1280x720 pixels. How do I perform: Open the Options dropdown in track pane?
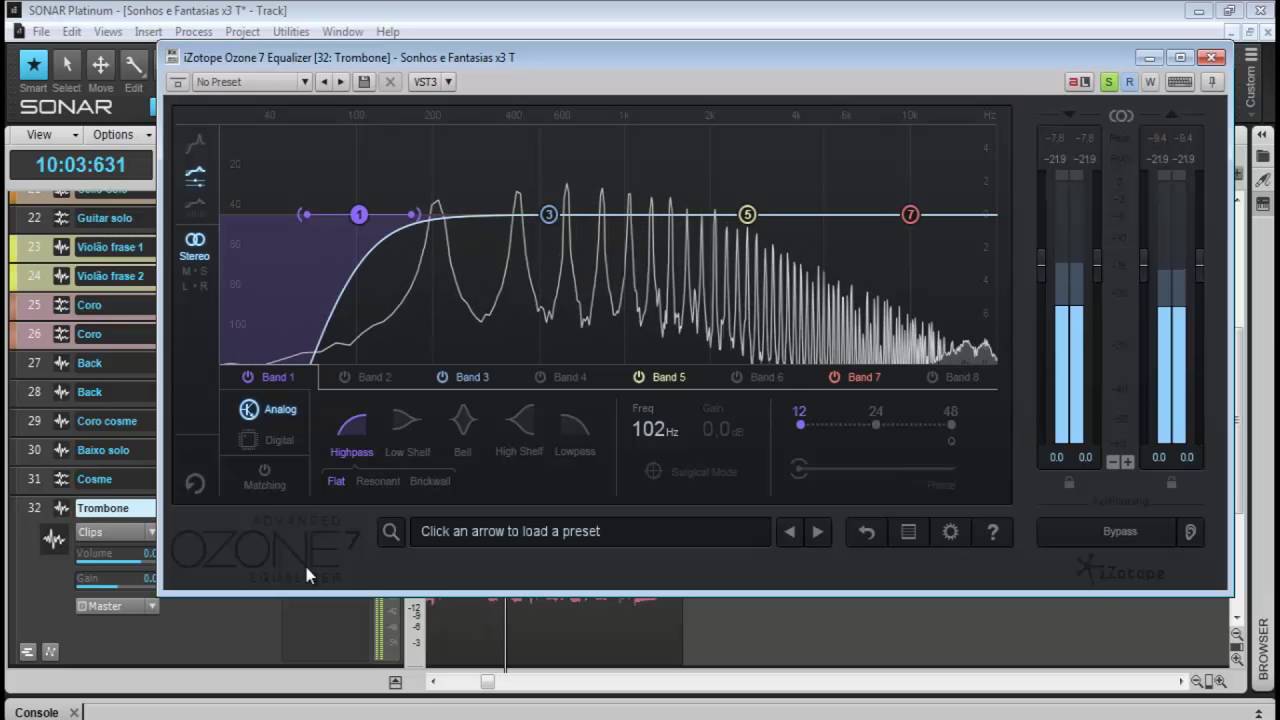tap(121, 135)
